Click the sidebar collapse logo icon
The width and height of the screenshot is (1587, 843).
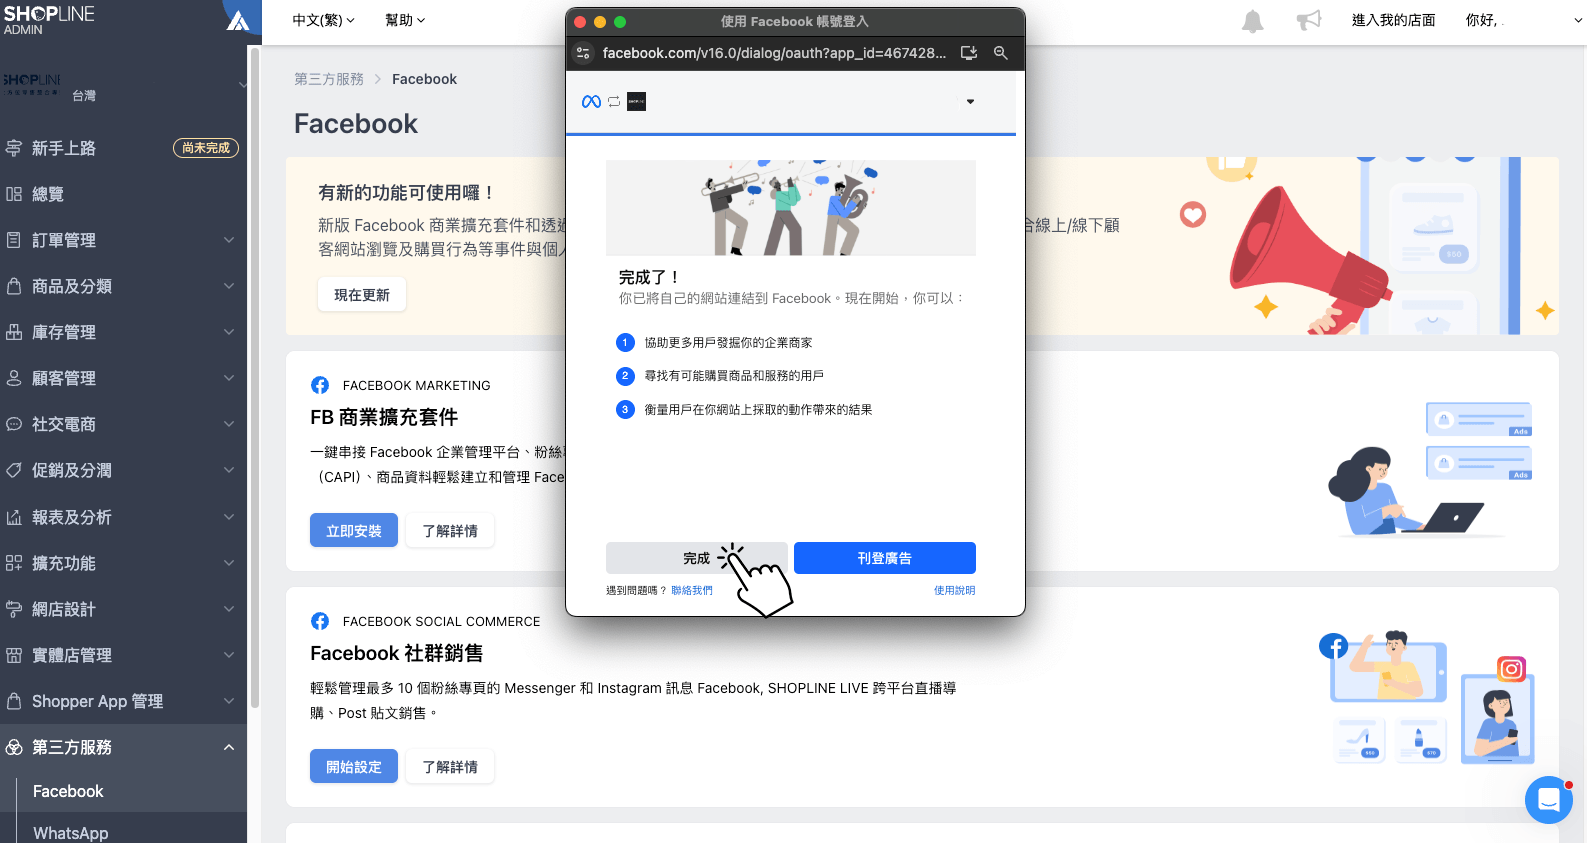pos(238,20)
